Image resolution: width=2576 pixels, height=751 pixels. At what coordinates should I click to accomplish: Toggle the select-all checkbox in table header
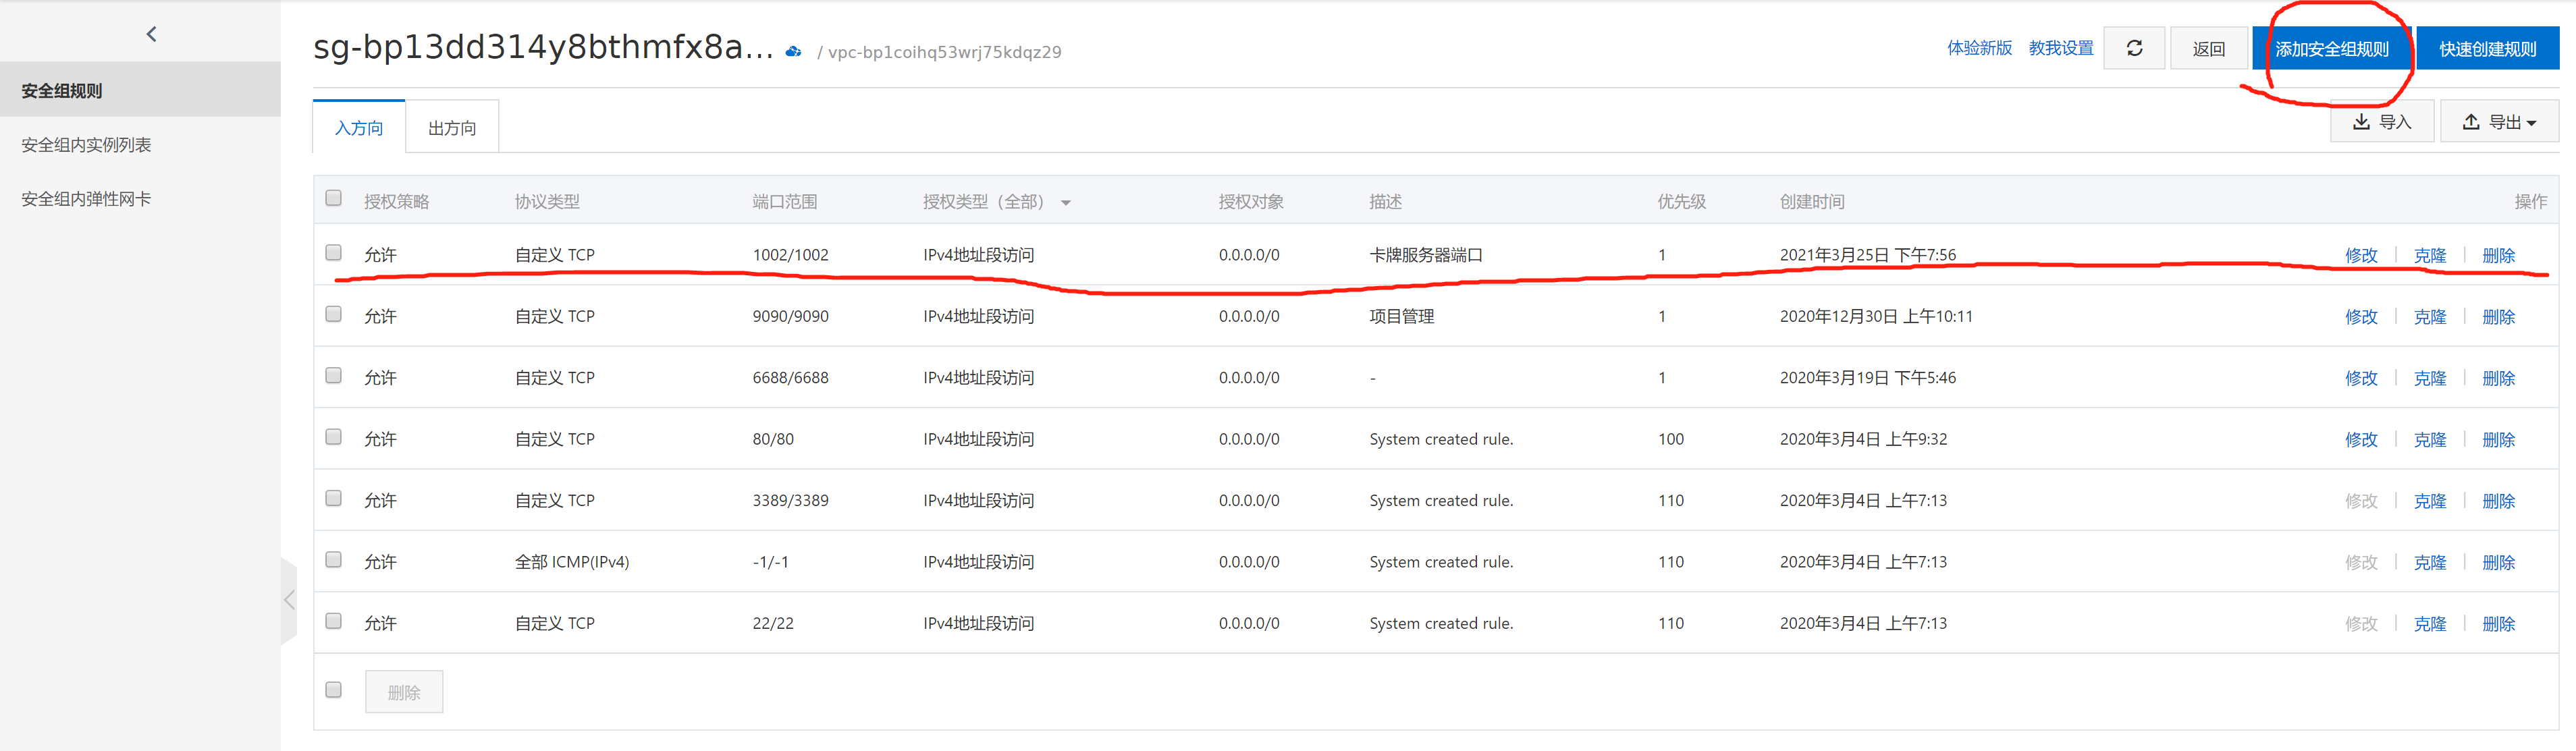(x=334, y=198)
